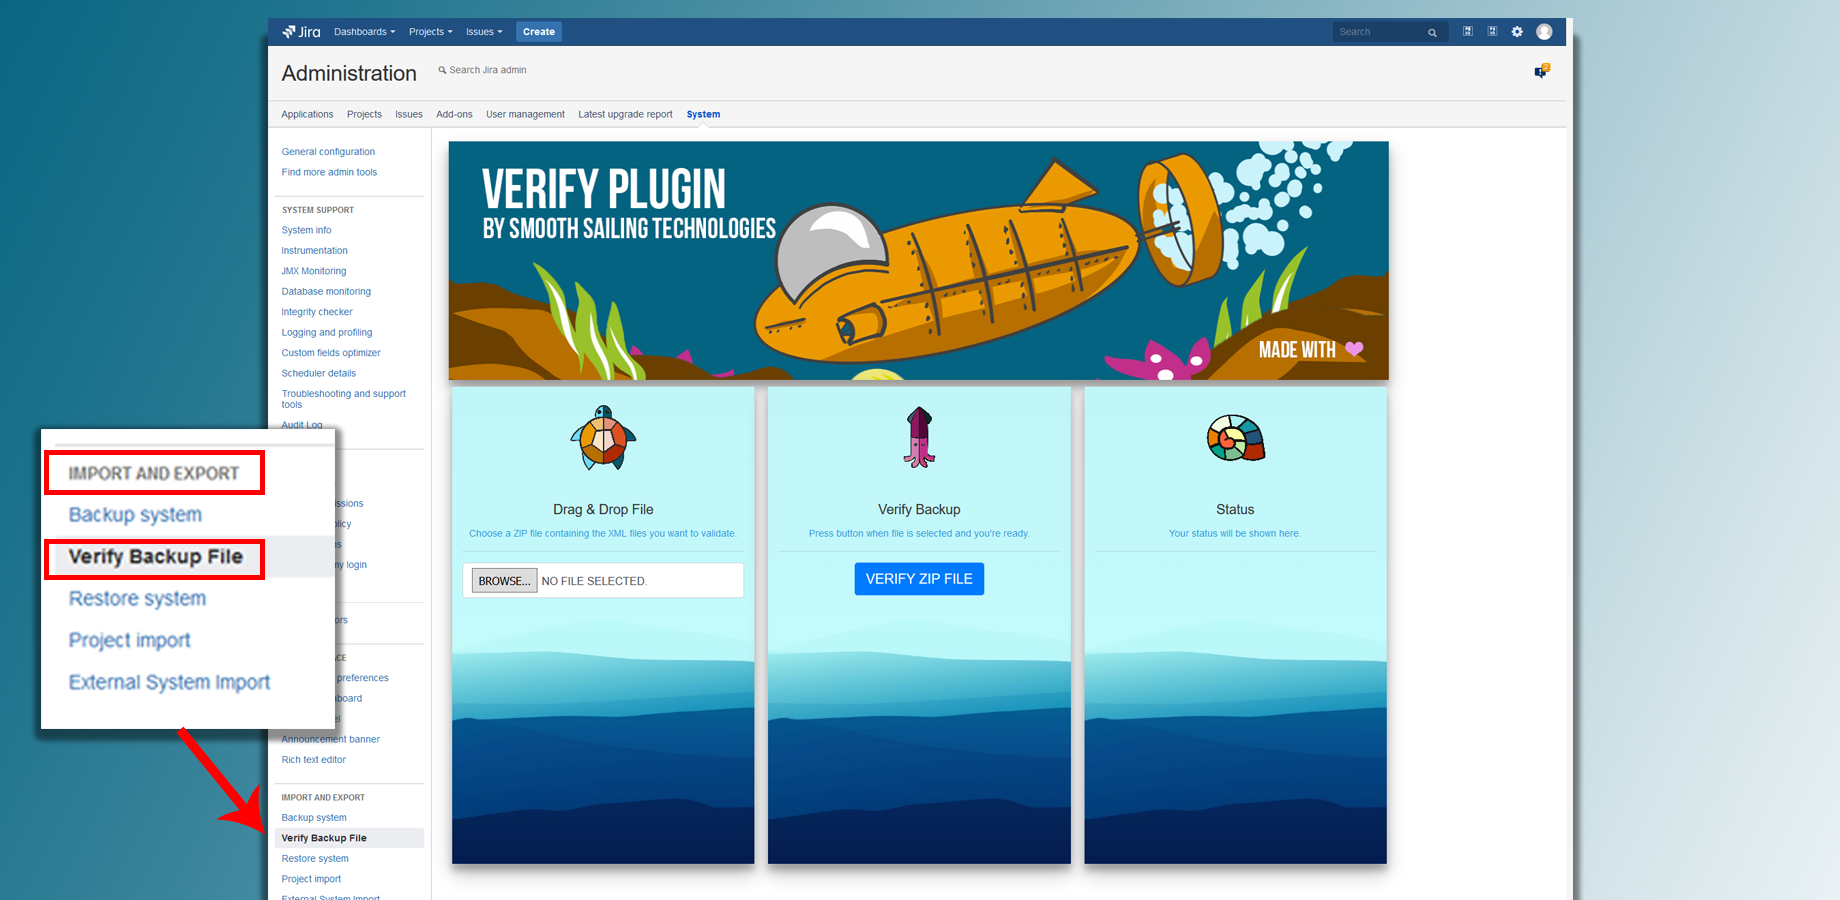
Task: Click the VERIFY ZIP FILE button
Action: (919, 579)
